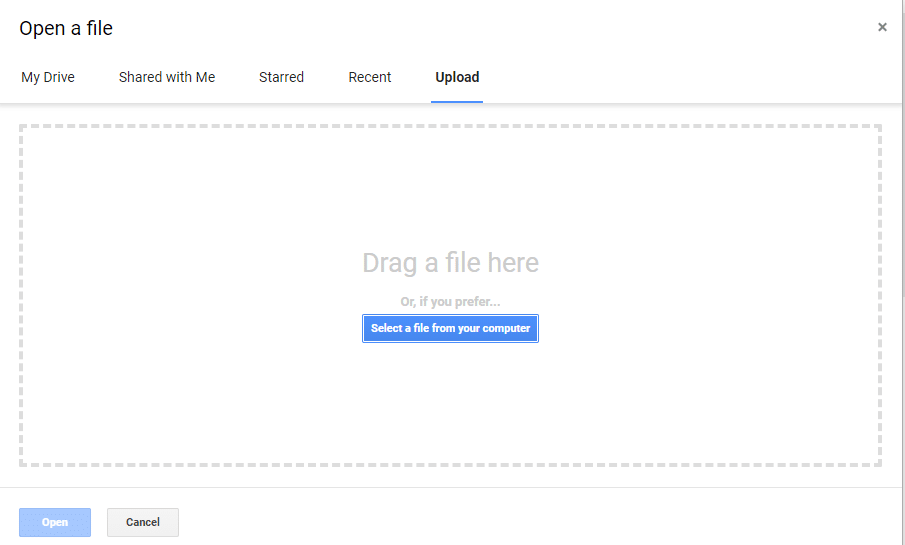Click Select a file from your computer

click(450, 329)
